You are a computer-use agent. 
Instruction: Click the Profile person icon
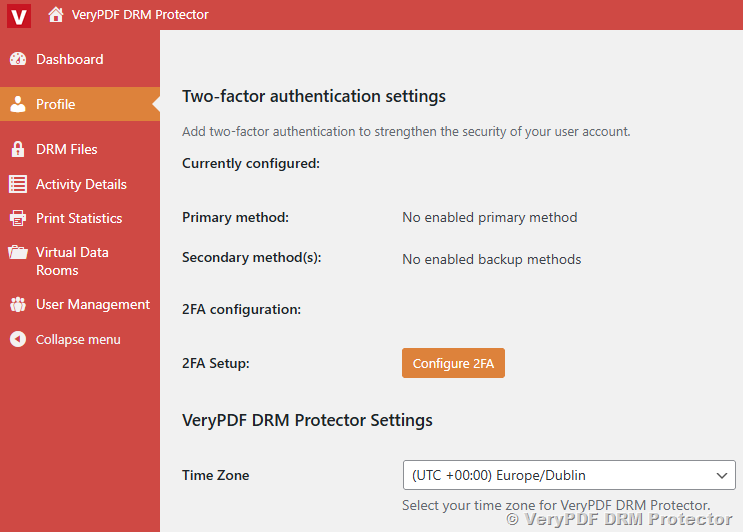18,104
